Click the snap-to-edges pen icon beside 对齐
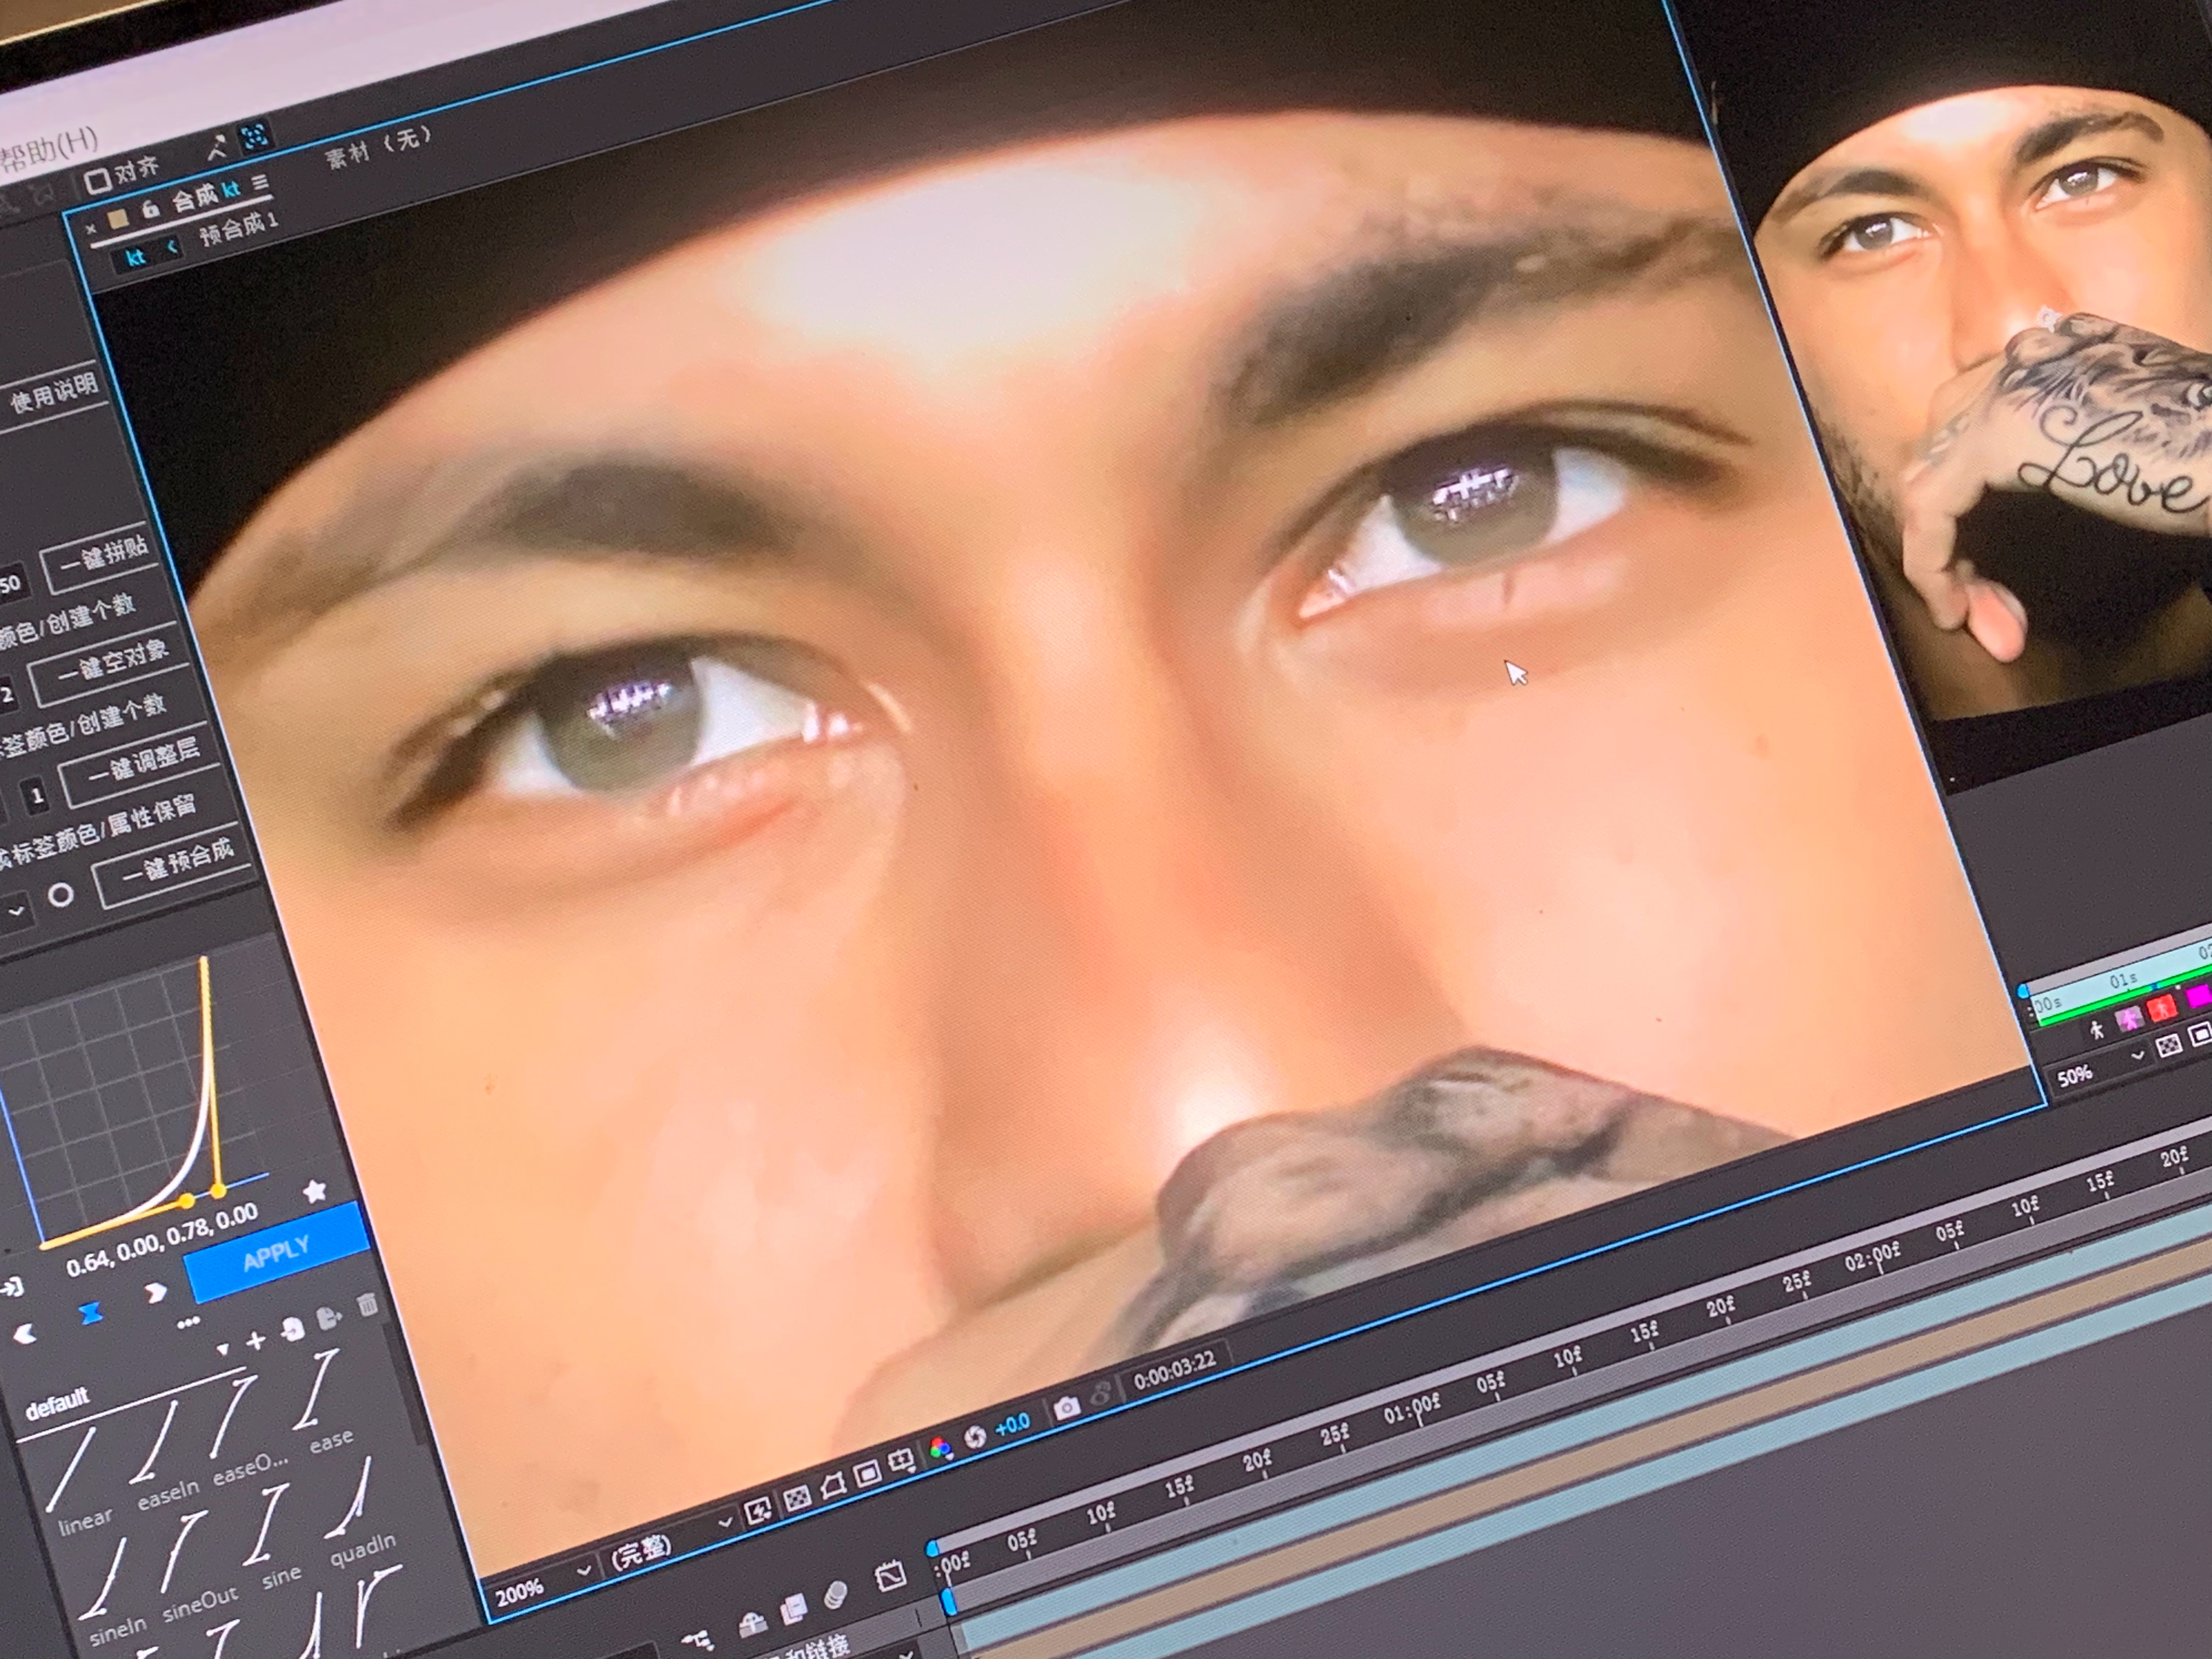2212x1659 pixels. (x=217, y=149)
